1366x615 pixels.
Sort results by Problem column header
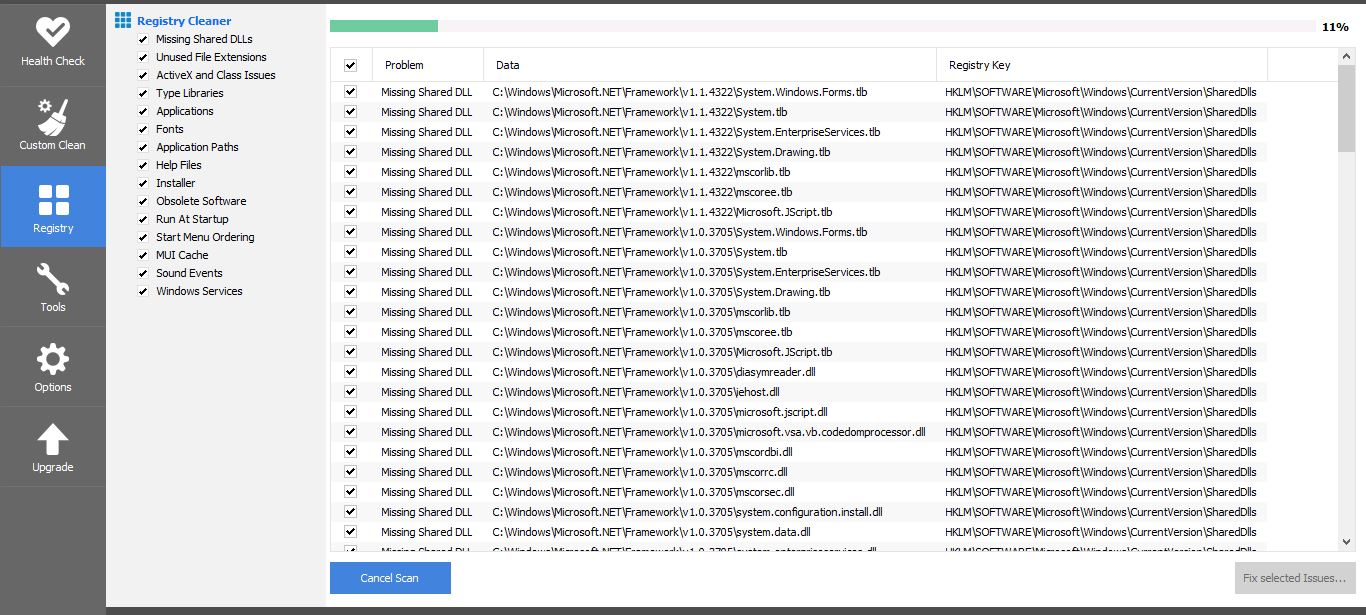tap(404, 65)
